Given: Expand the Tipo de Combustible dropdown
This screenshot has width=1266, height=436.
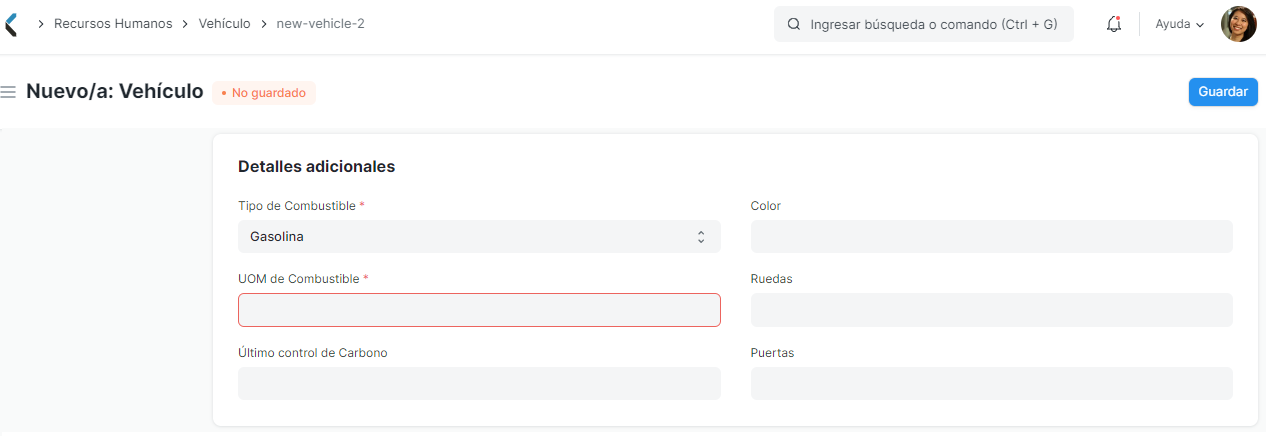Looking at the screenshot, I should point(479,237).
